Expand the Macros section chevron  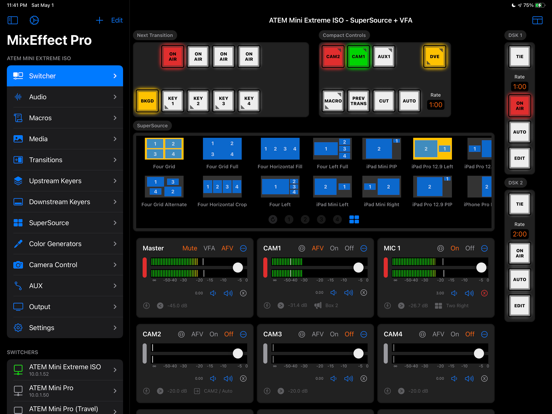pos(115,118)
